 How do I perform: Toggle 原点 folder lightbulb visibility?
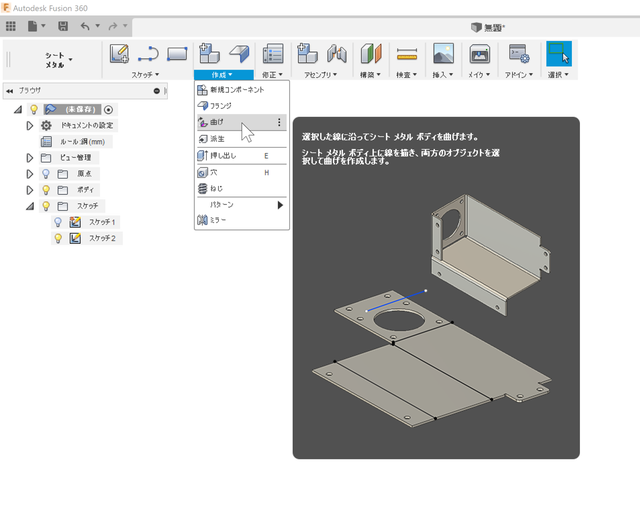coord(46,174)
